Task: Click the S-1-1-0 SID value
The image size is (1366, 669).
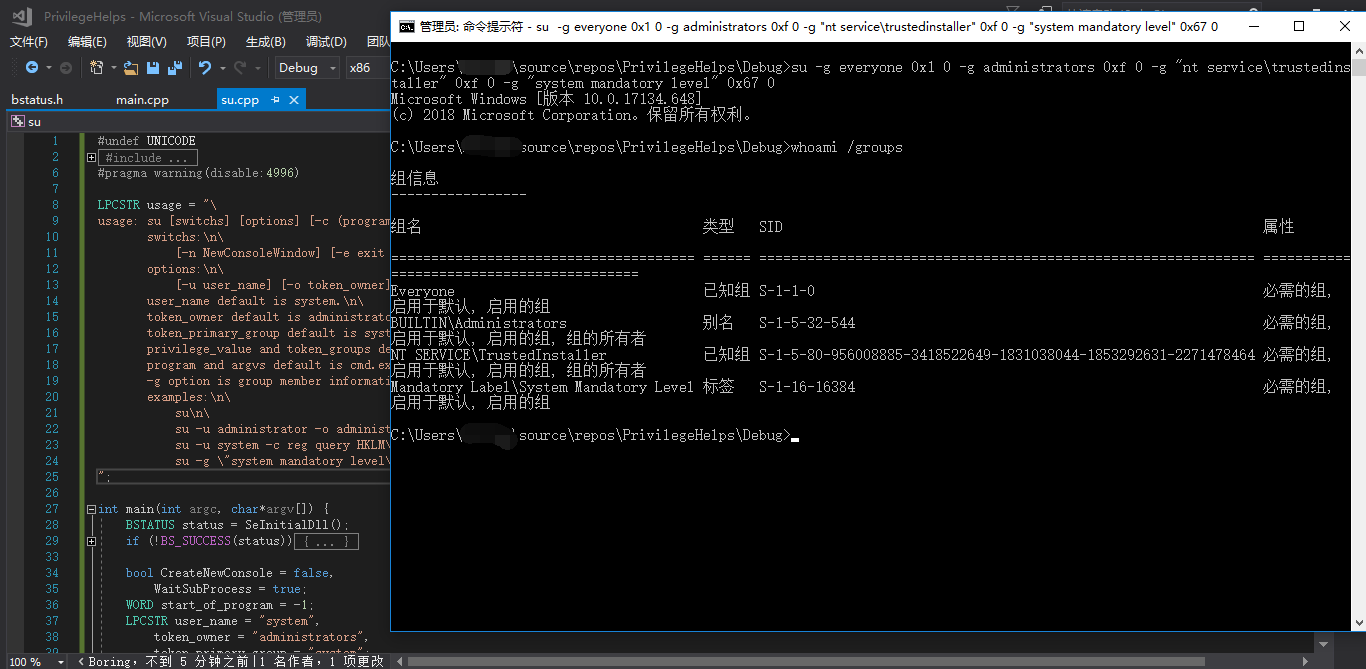Action: (x=787, y=292)
